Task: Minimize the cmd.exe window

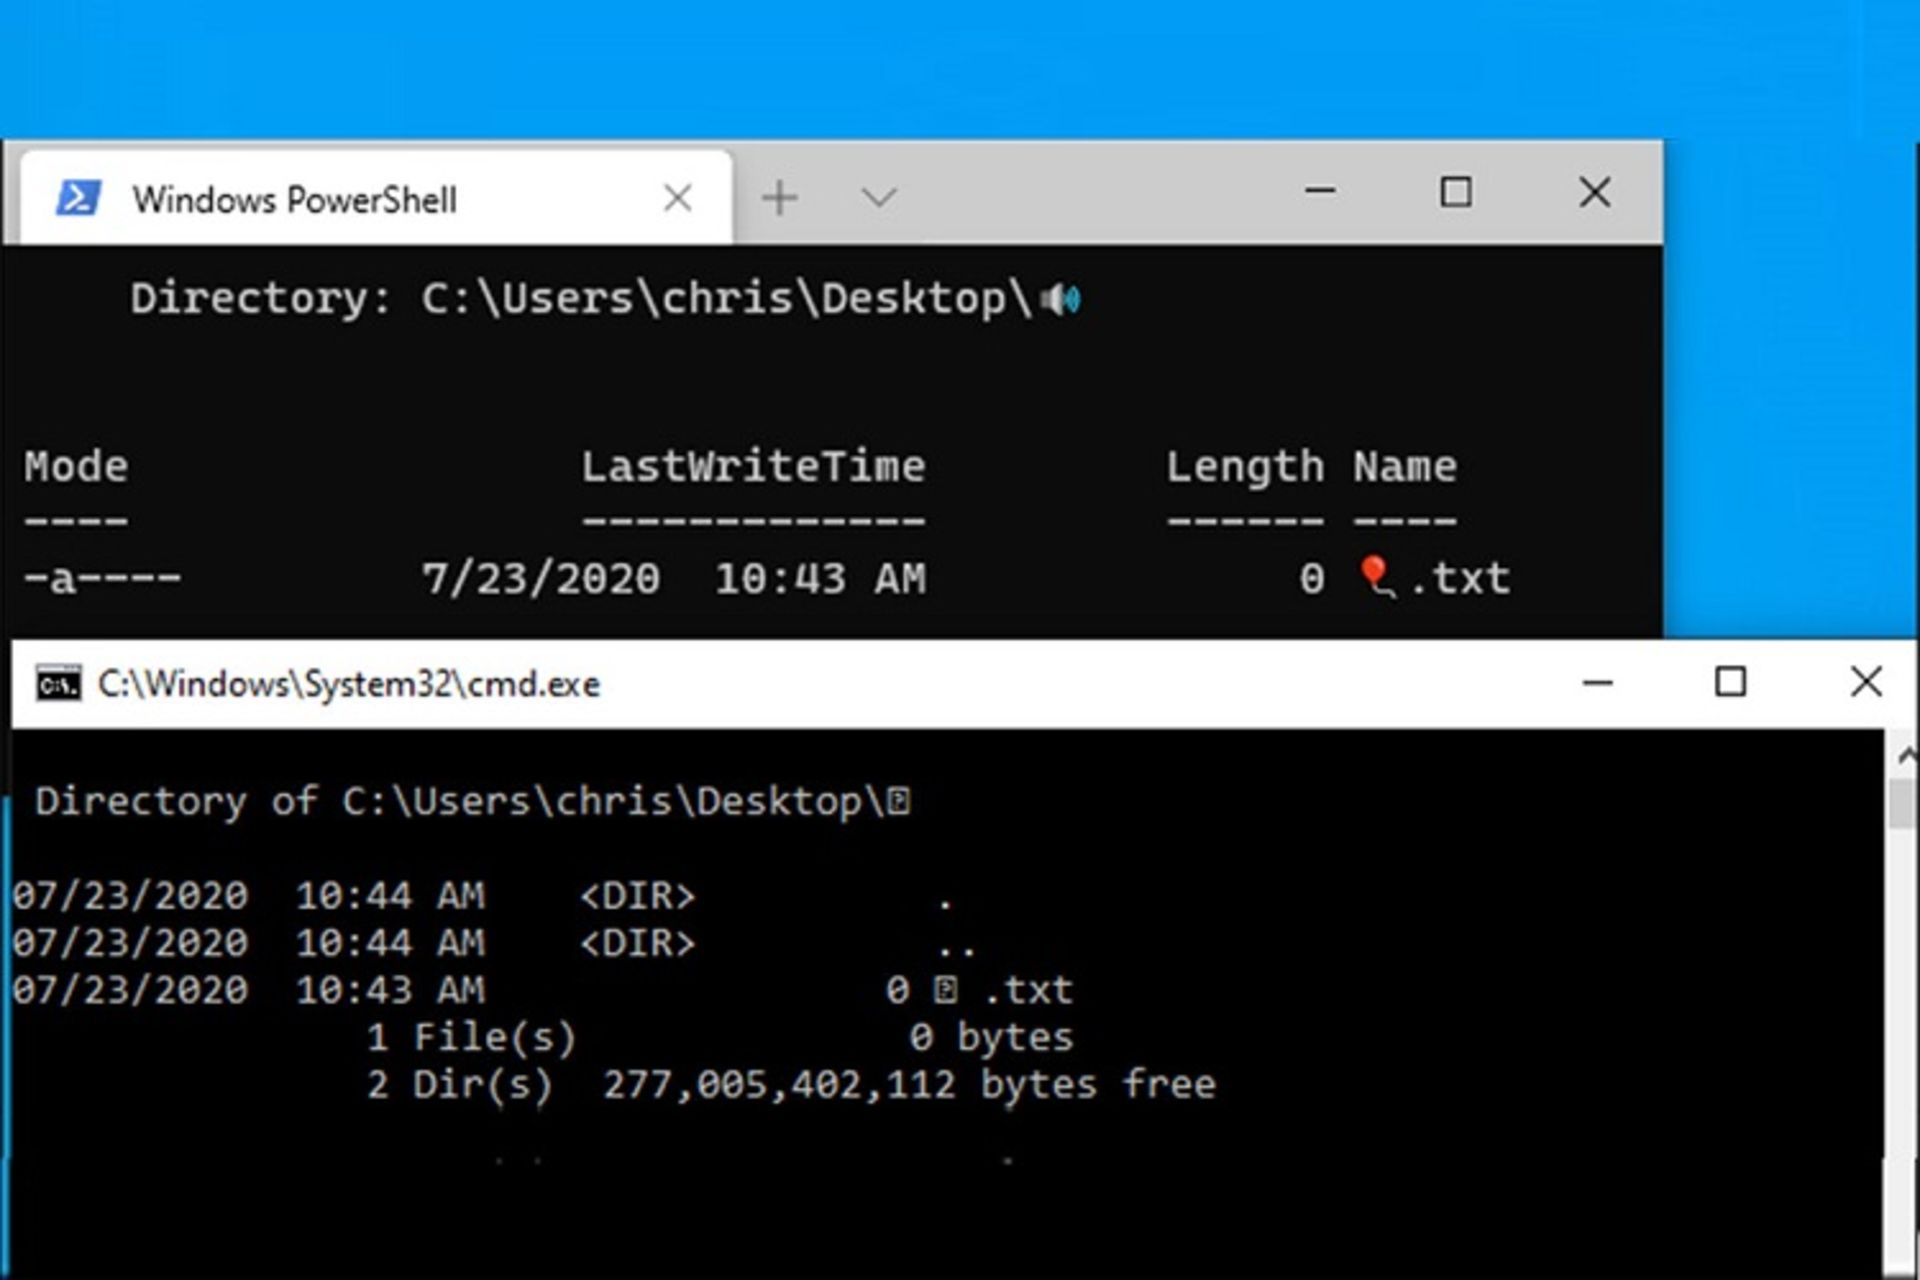Action: [1598, 683]
